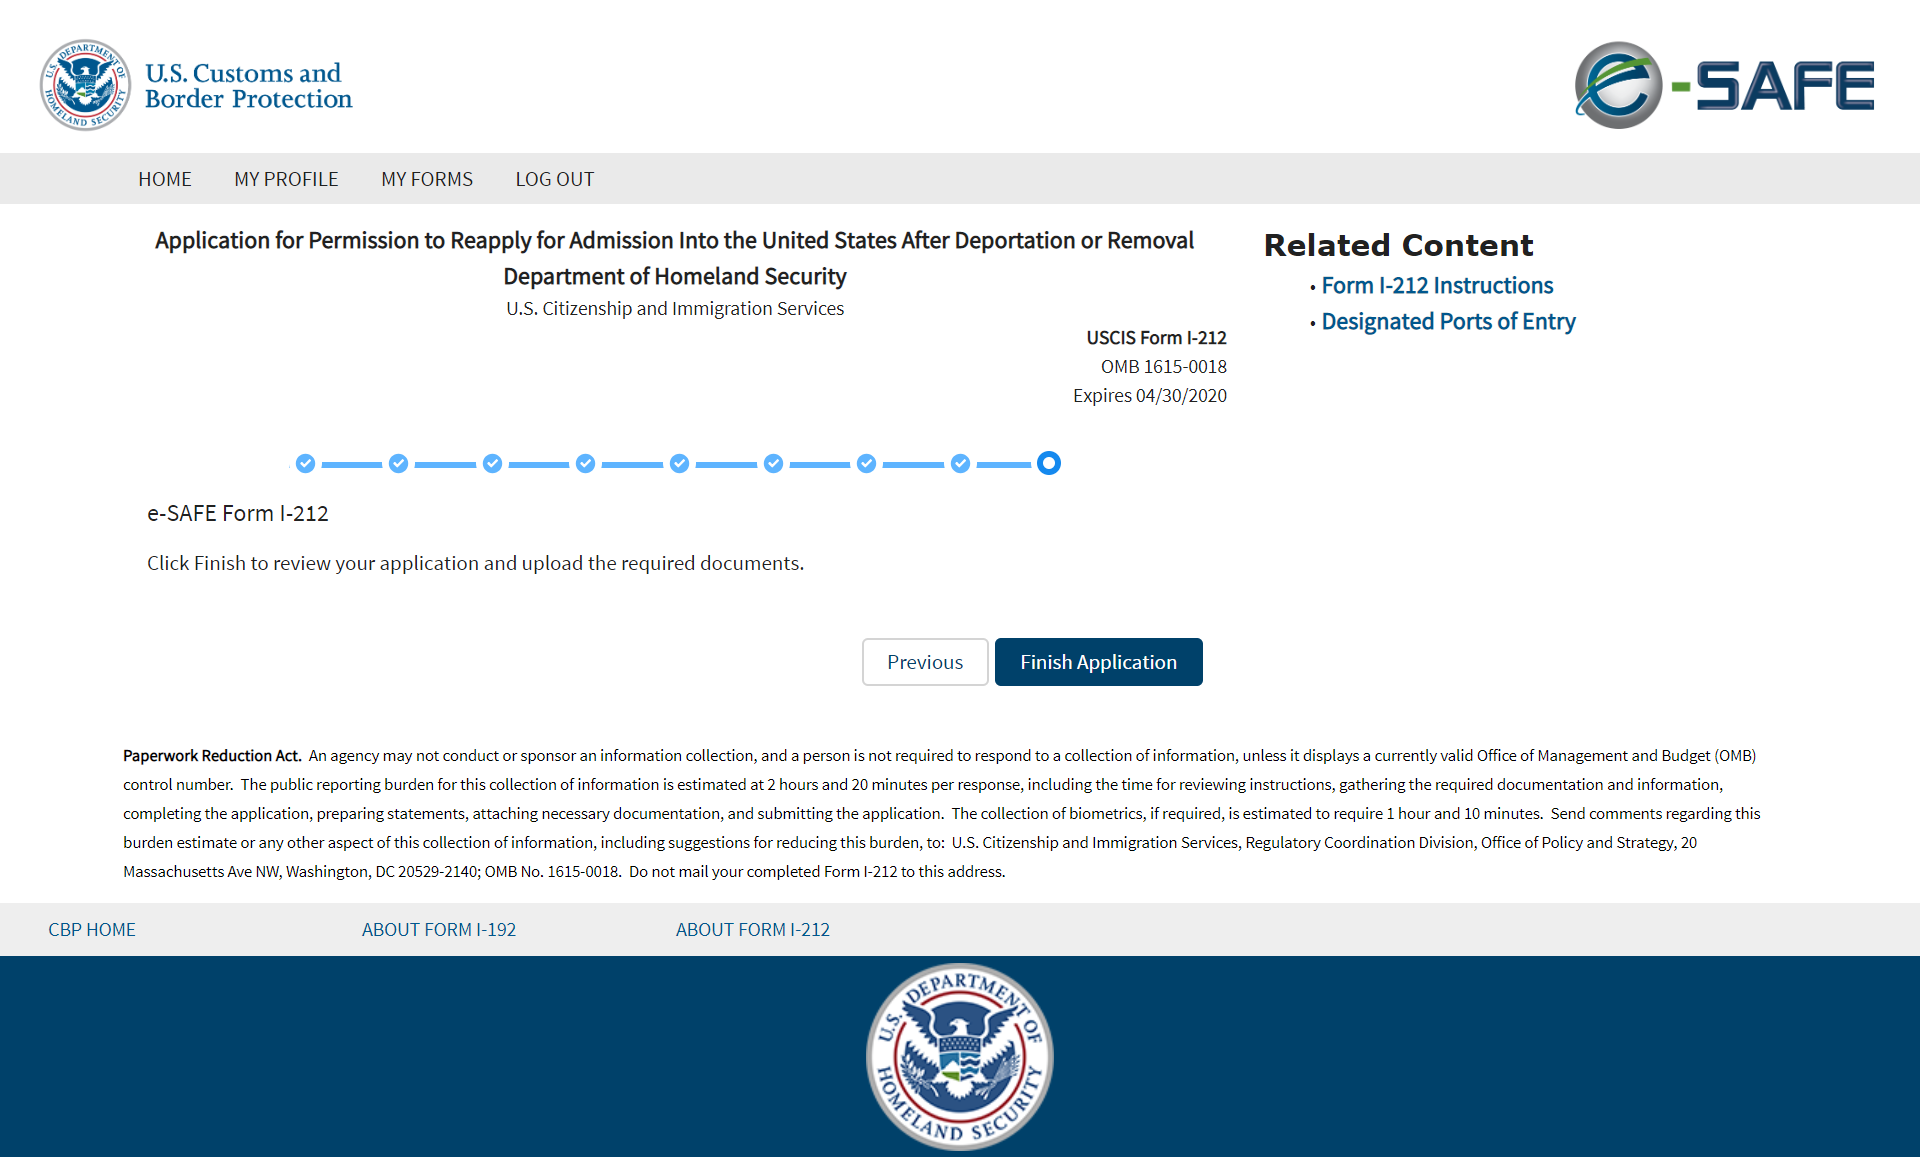Image resolution: width=1920 pixels, height=1158 pixels.
Task: Click the e-SAFE logo in header
Action: pyautogui.click(x=1723, y=85)
